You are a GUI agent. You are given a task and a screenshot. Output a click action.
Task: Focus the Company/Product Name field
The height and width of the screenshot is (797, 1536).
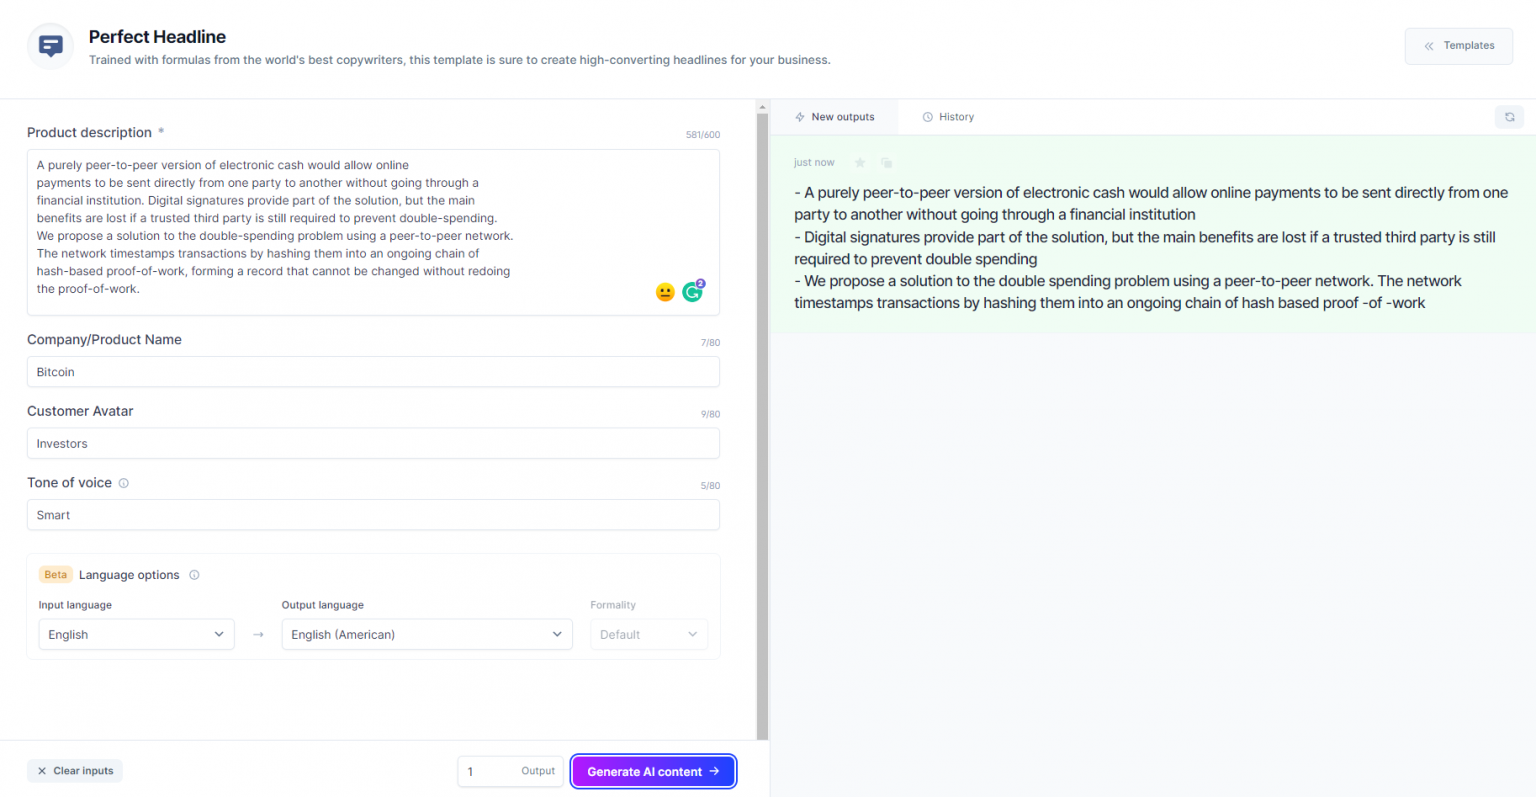373,372
